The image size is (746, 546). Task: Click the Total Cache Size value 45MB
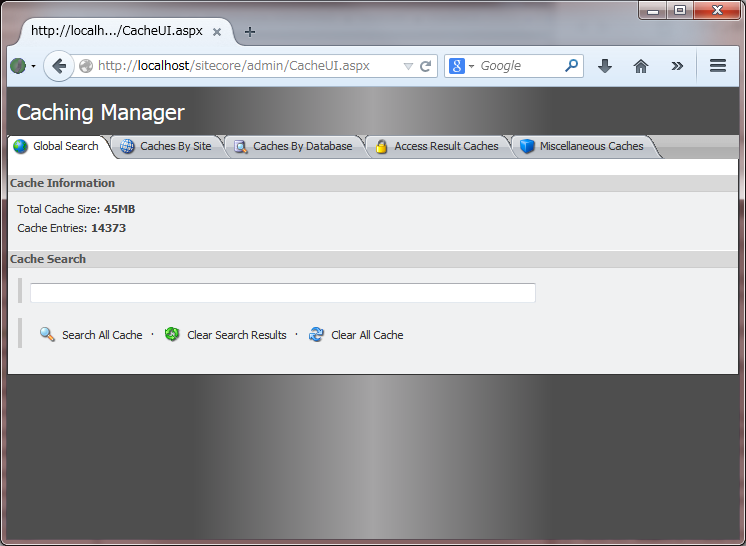point(119,209)
